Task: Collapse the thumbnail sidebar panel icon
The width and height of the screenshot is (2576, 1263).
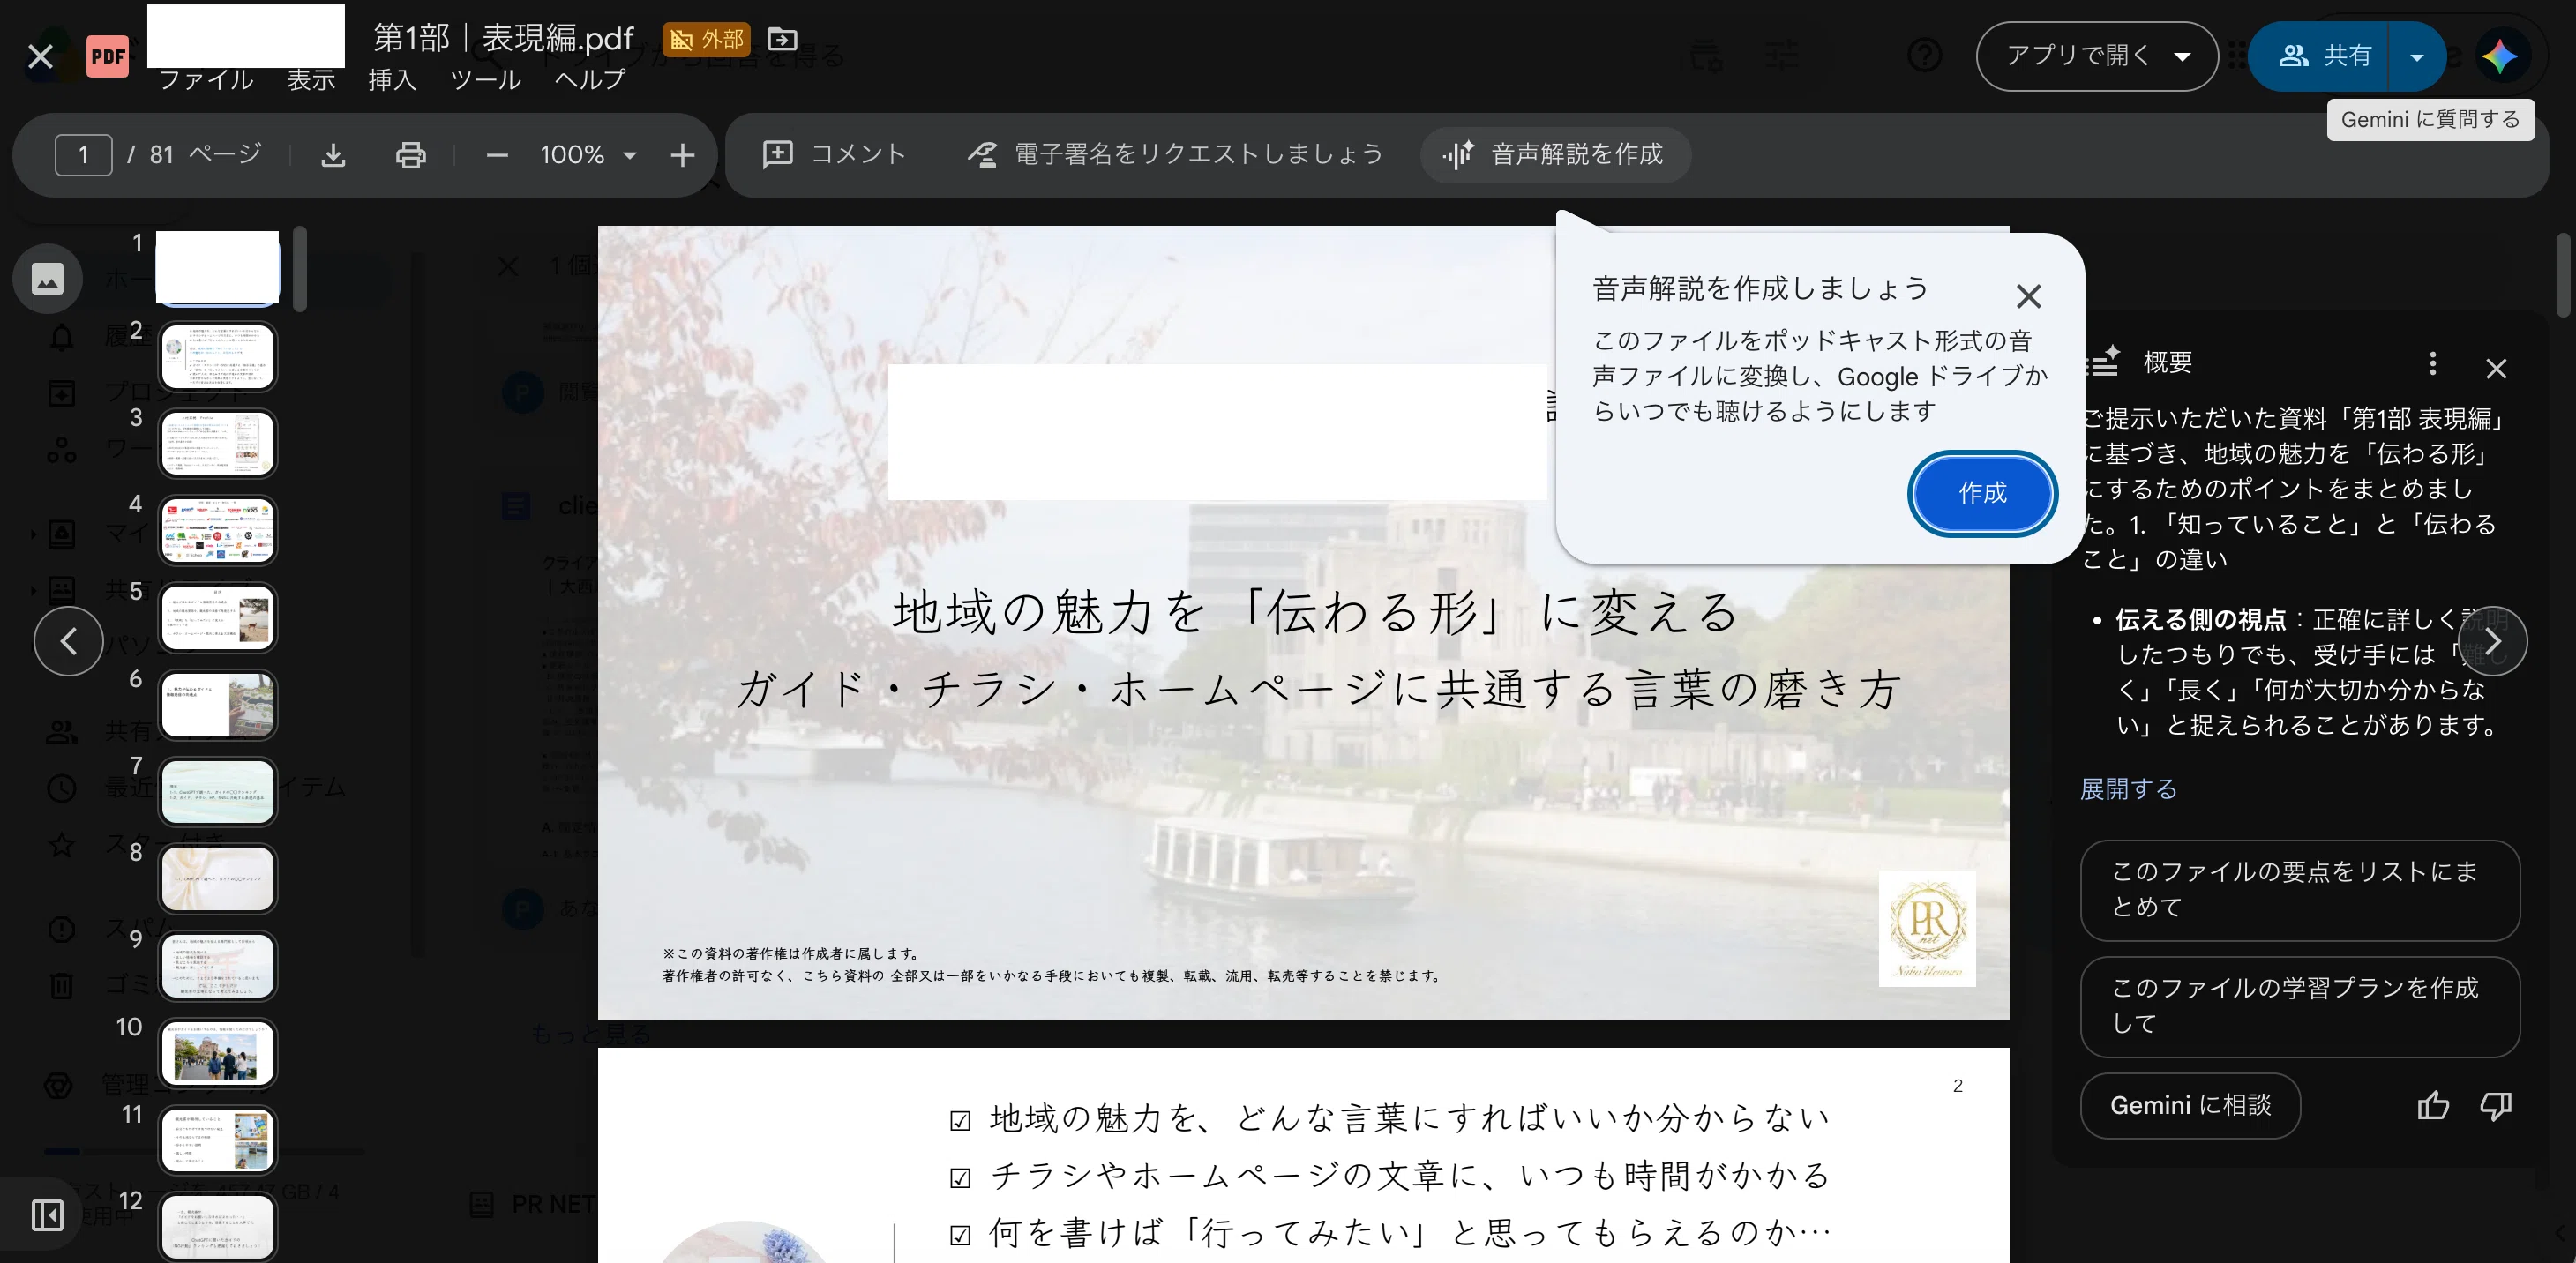Action: (x=47, y=1215)
